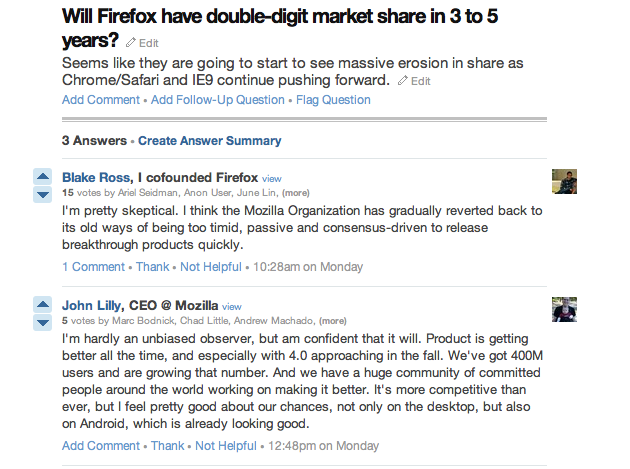
Task: Edit the question title
Action: 143,43
